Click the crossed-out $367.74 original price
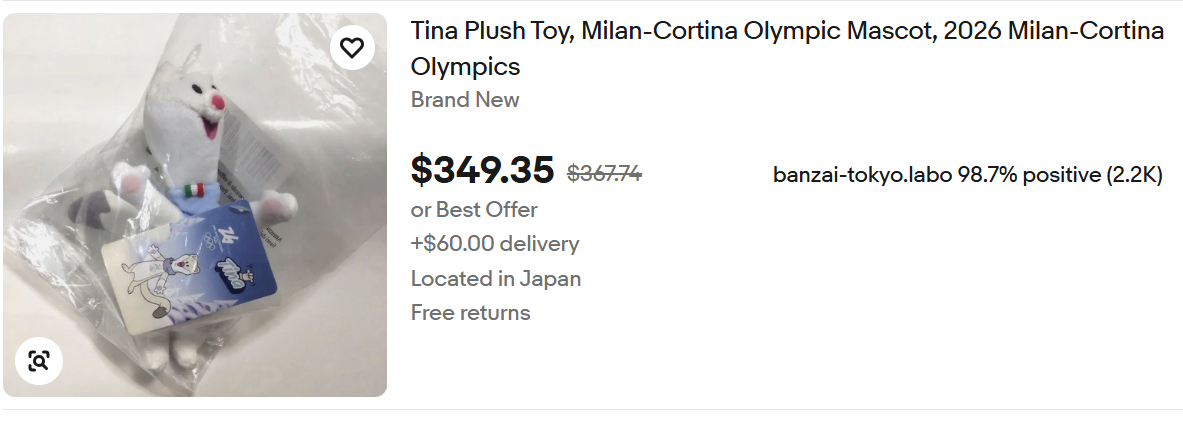This screenshot has height=421, width=1183. click(604, 173)
